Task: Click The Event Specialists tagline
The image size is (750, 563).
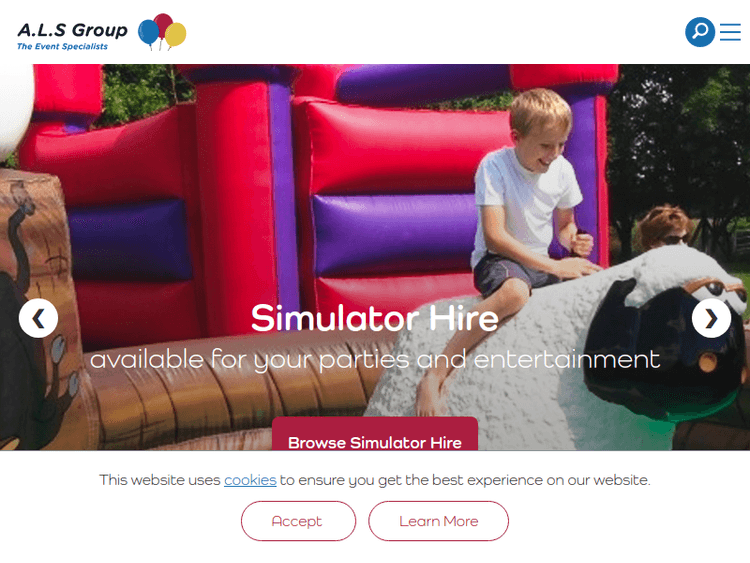Action: click(x=62, y=46)
